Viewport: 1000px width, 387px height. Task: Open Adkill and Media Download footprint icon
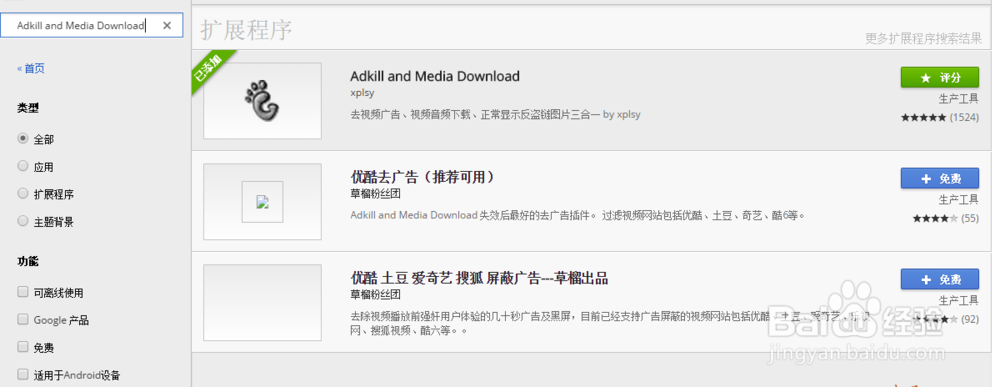[262, 101]
